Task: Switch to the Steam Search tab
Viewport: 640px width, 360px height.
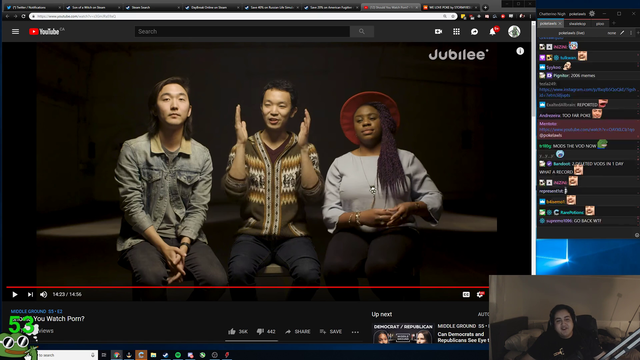Action: [152, 7]
